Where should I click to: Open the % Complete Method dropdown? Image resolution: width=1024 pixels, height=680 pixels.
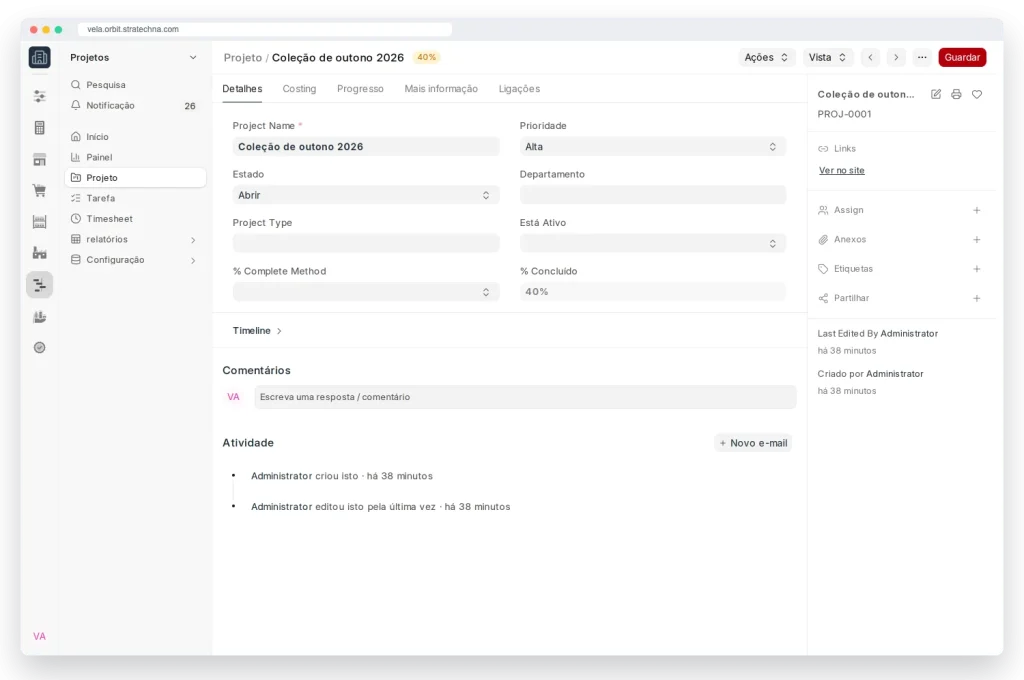(x=366, y=292)
